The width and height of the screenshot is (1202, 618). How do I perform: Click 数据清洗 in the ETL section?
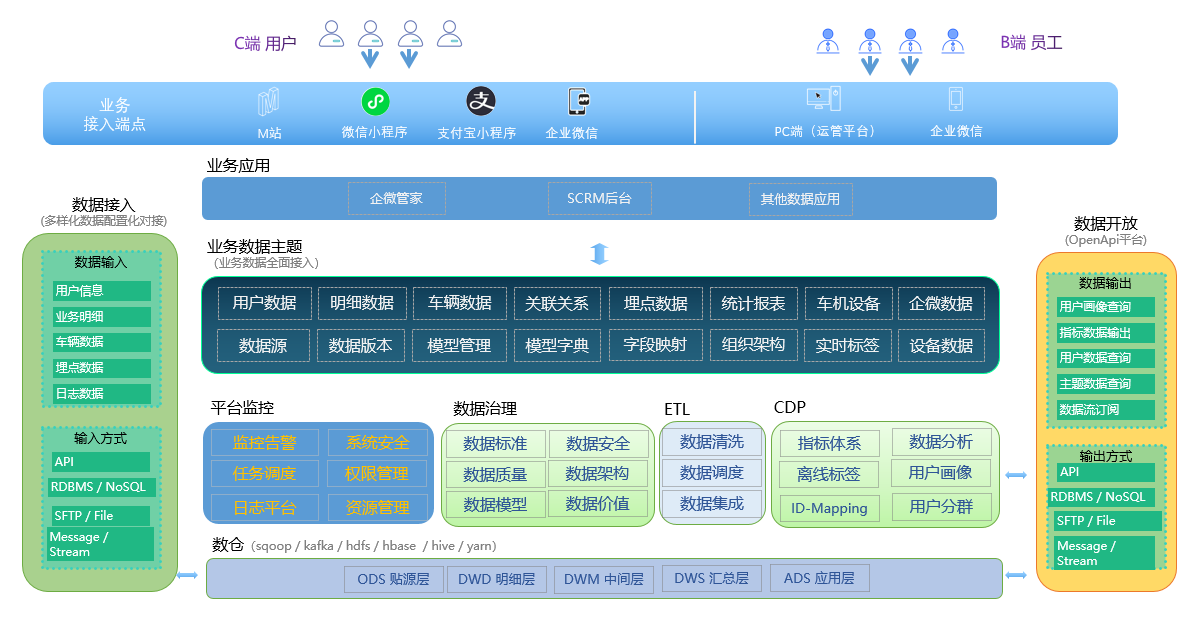[711, 442]
